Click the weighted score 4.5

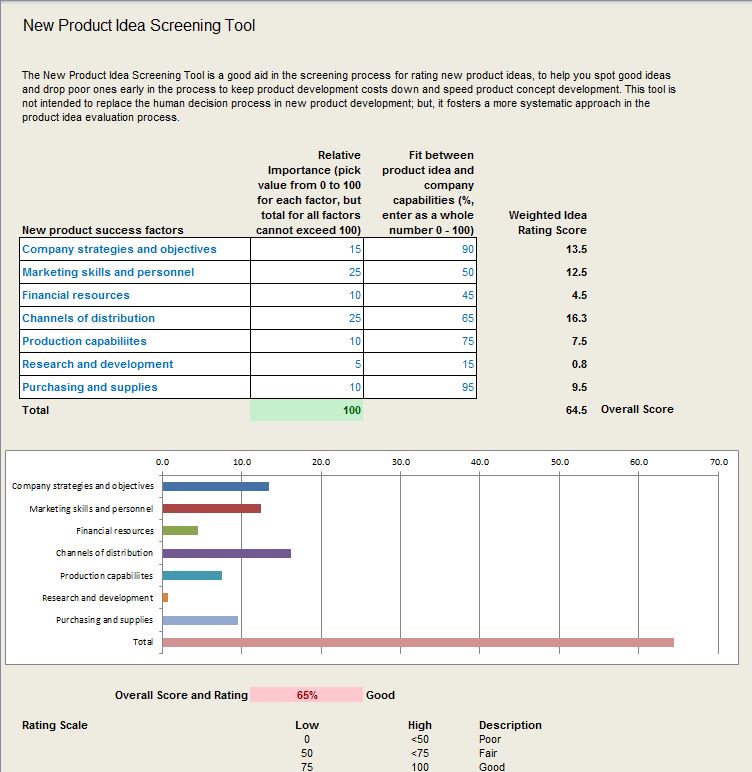point(579,295)
